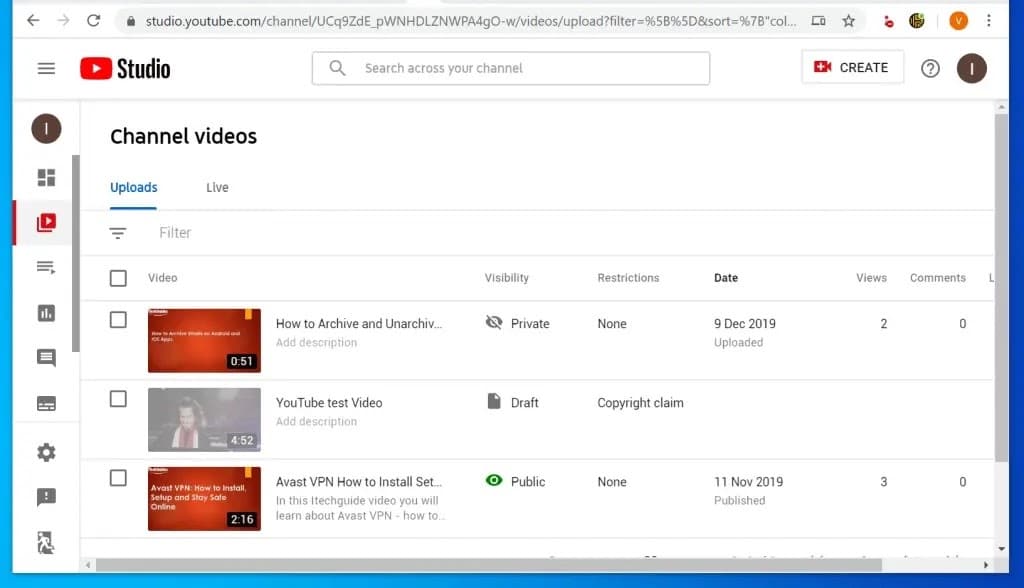Click Search across your channel field

point(511,68)
